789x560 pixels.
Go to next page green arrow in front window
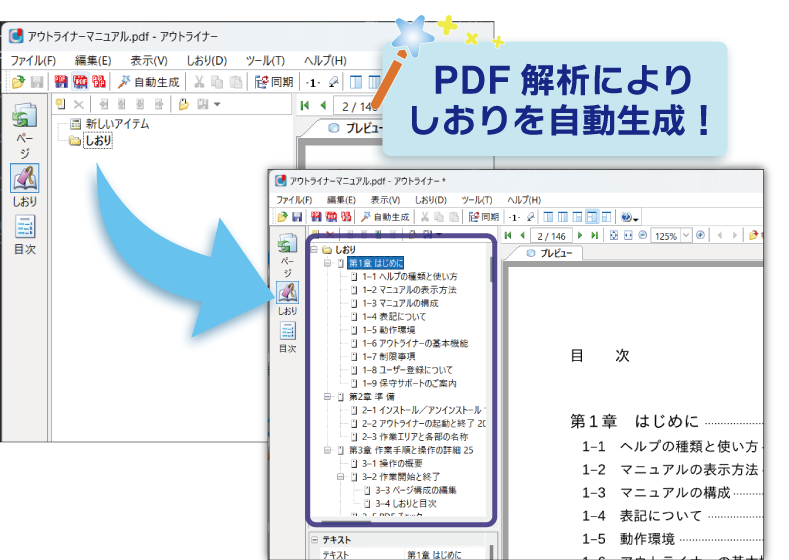point(580,235)
